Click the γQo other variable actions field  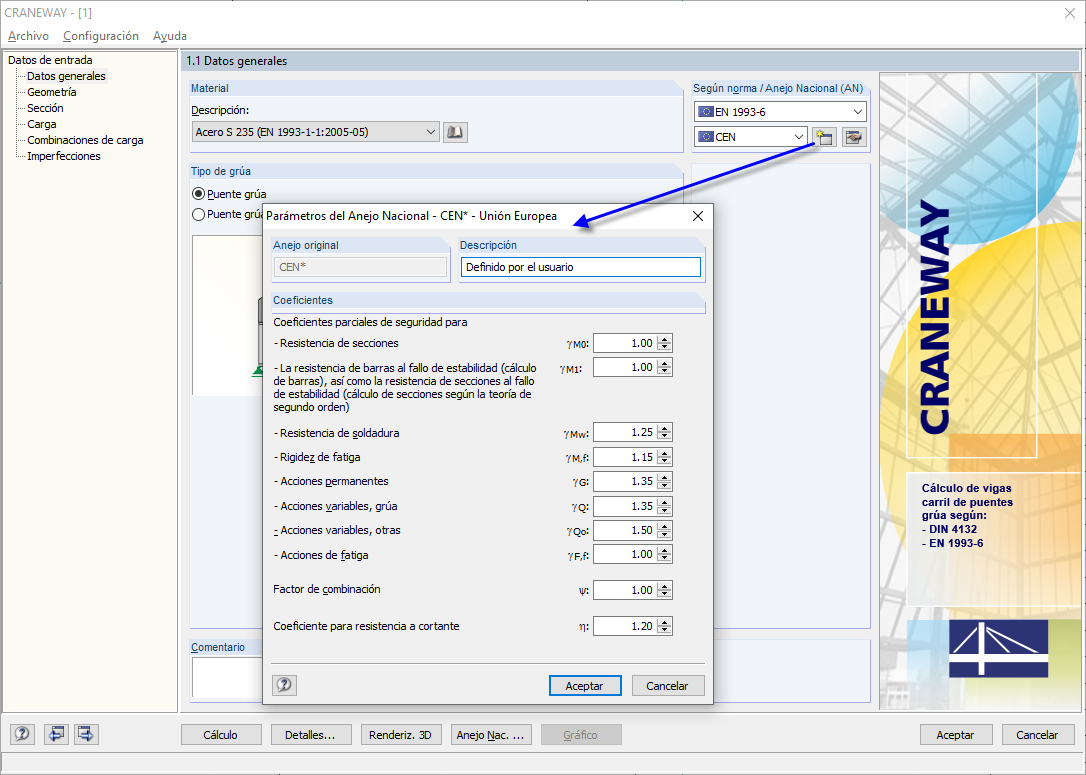click(625, 530)
